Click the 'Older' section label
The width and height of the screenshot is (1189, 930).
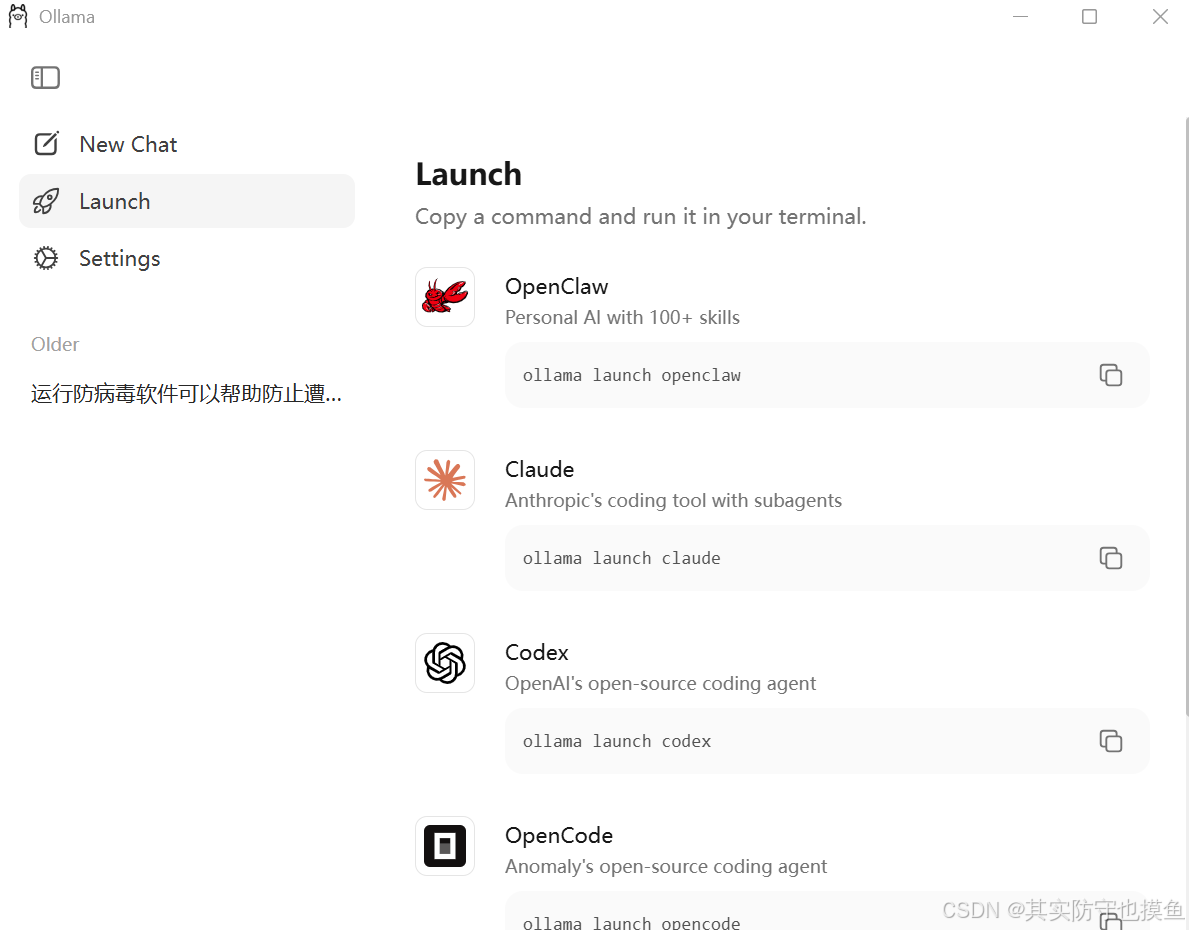pos(55,344)
